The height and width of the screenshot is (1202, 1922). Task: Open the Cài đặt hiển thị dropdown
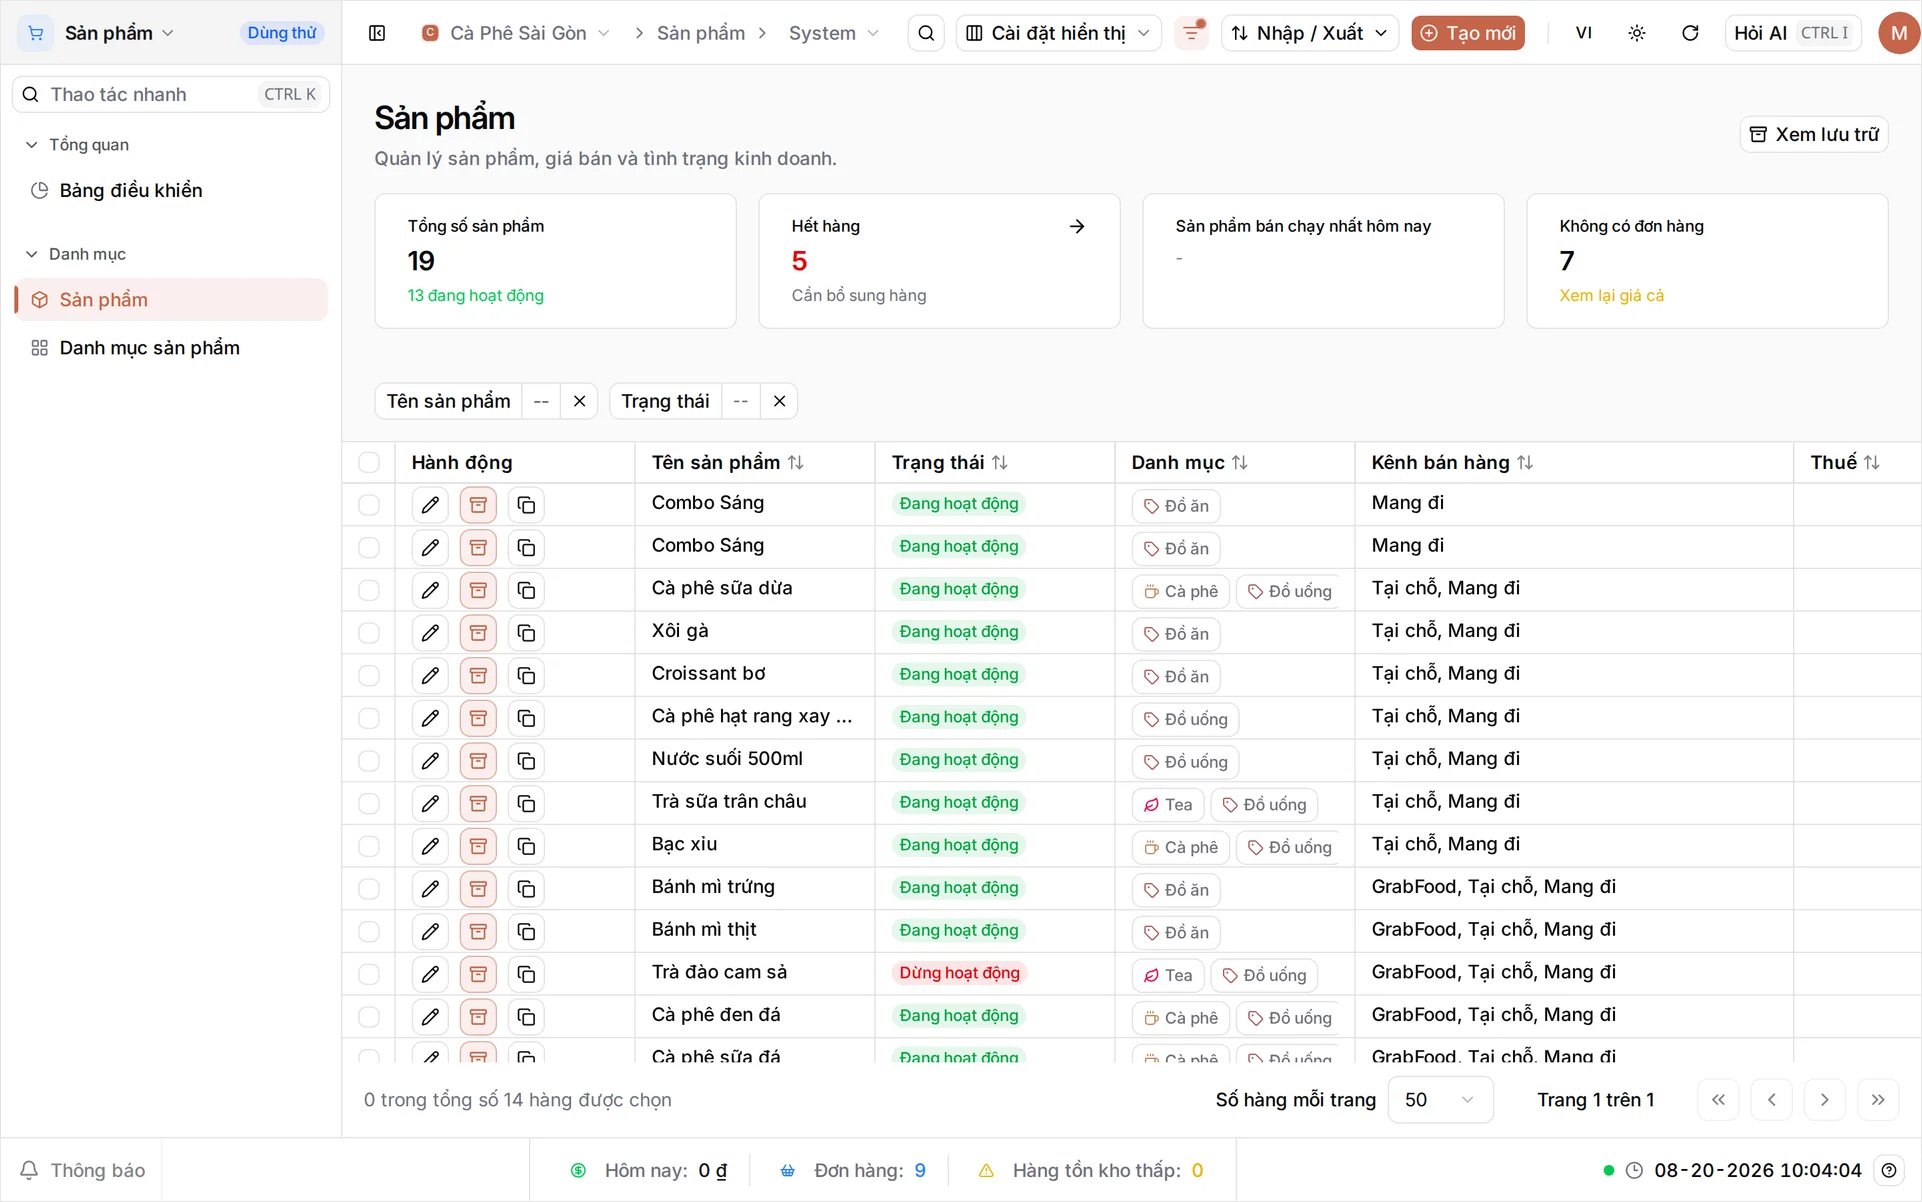tap(1058, 33)
